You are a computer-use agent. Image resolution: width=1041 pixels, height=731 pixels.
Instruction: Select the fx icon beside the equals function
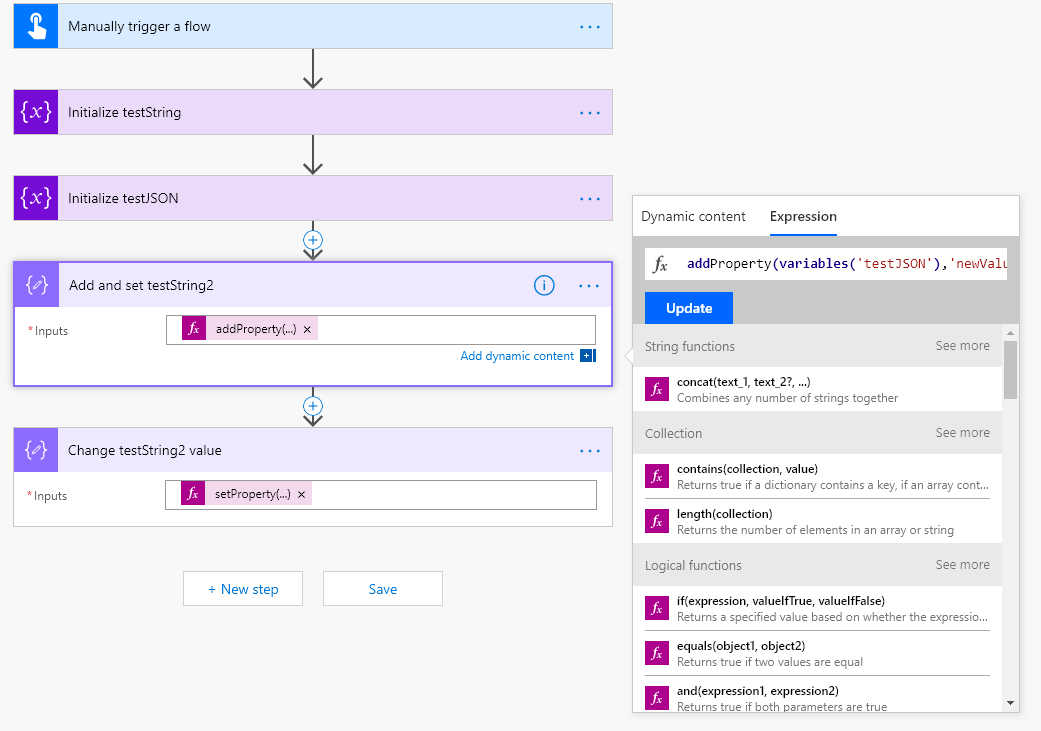[656, 652]
